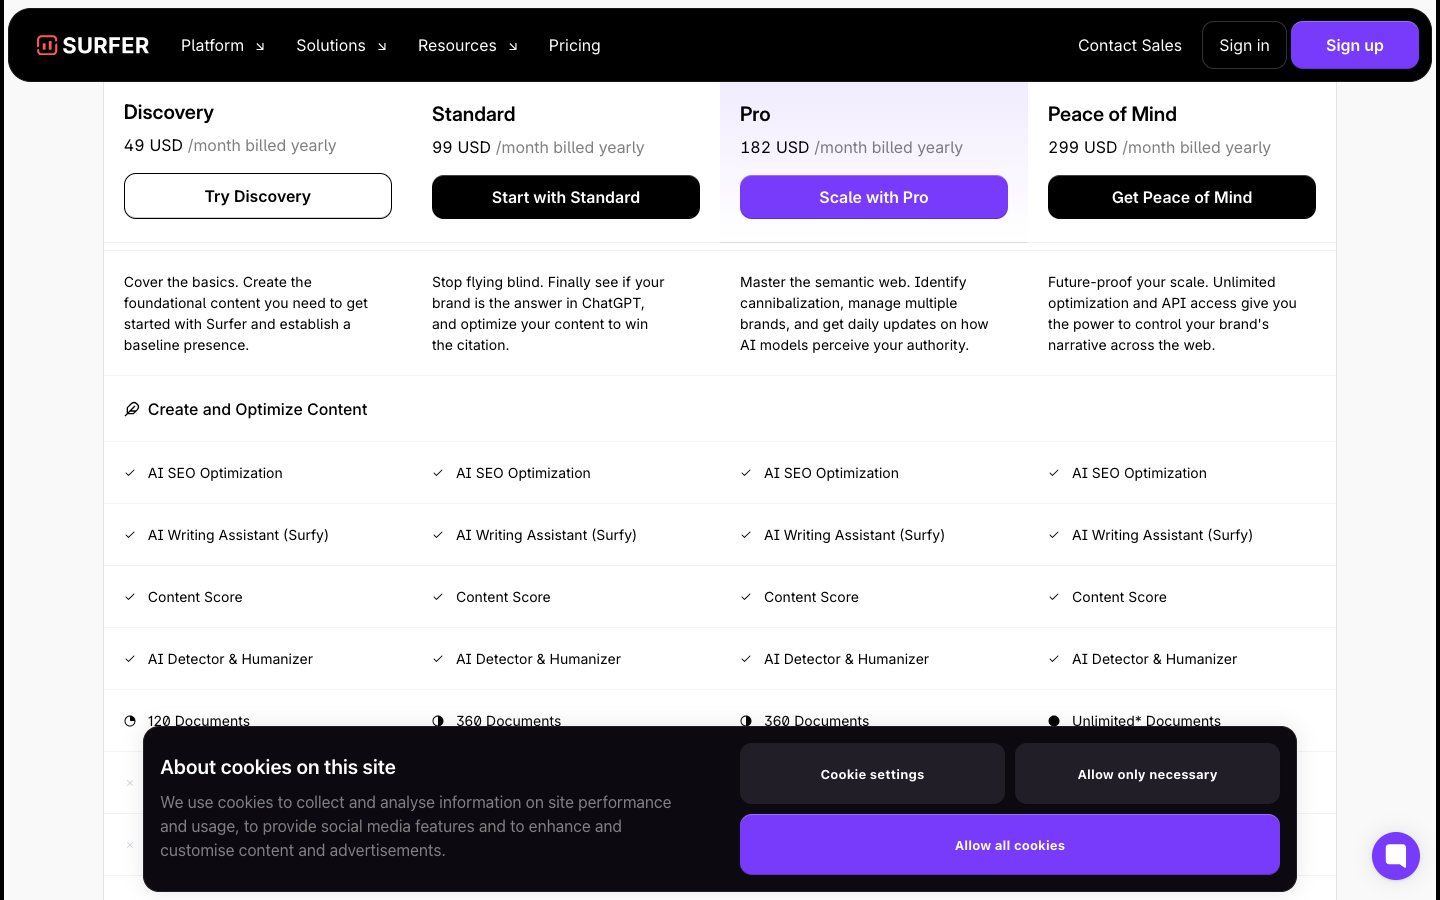Click the feather icon beside Create and Optimize Content
This screenshot has height=900, width=1440.
point(131,409)
